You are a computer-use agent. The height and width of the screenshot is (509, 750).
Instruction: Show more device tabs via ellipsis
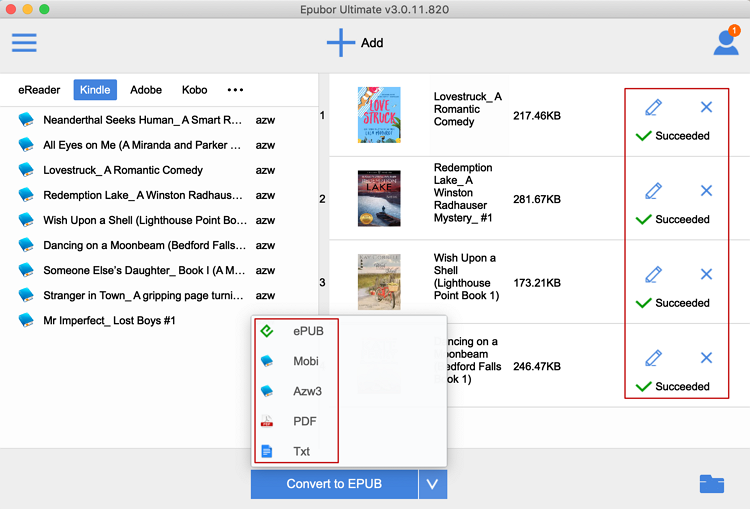[235, 90]
